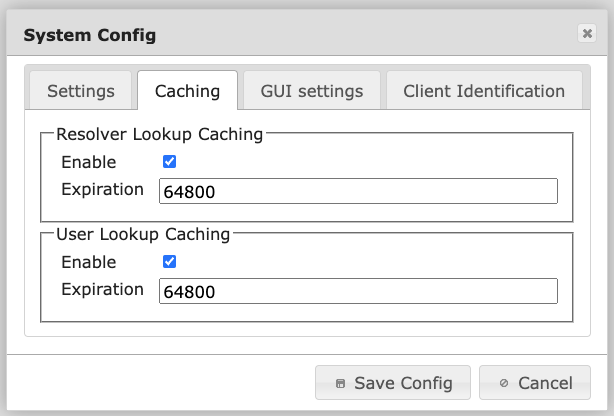Click the Resolver Lookup Caching group title
This screenshot has width=614, height=416.
(159, 133)
